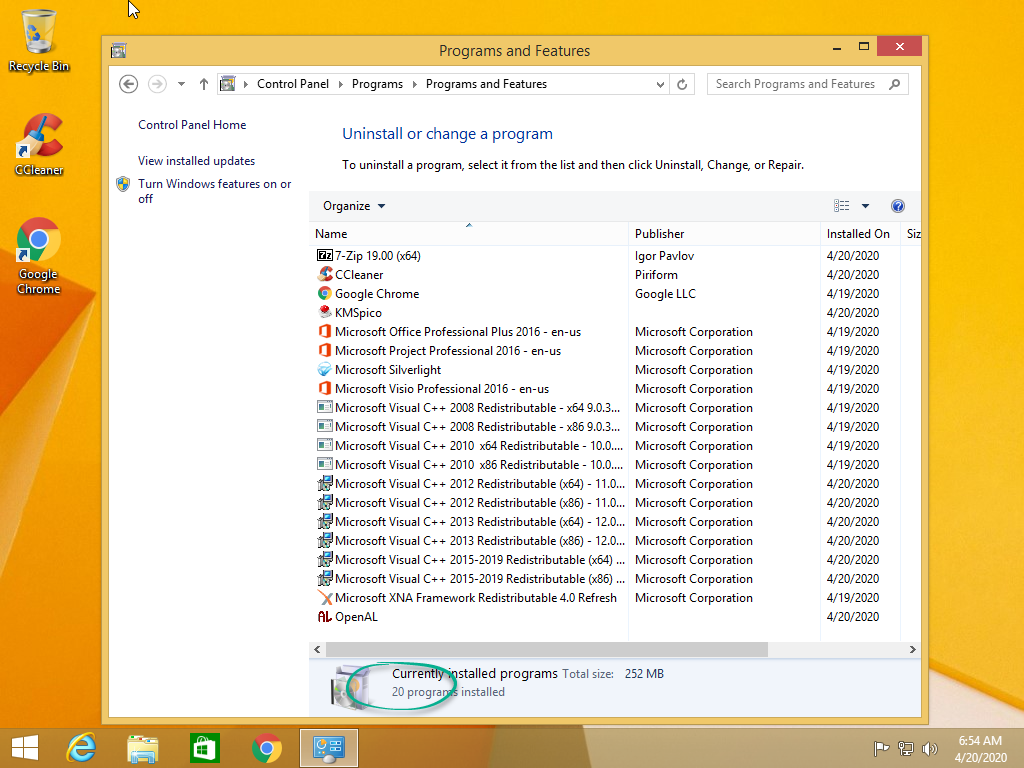1024x768 pixels.
Task: Open the Google Chrome desktop shortcut
Action: [39, 256]
